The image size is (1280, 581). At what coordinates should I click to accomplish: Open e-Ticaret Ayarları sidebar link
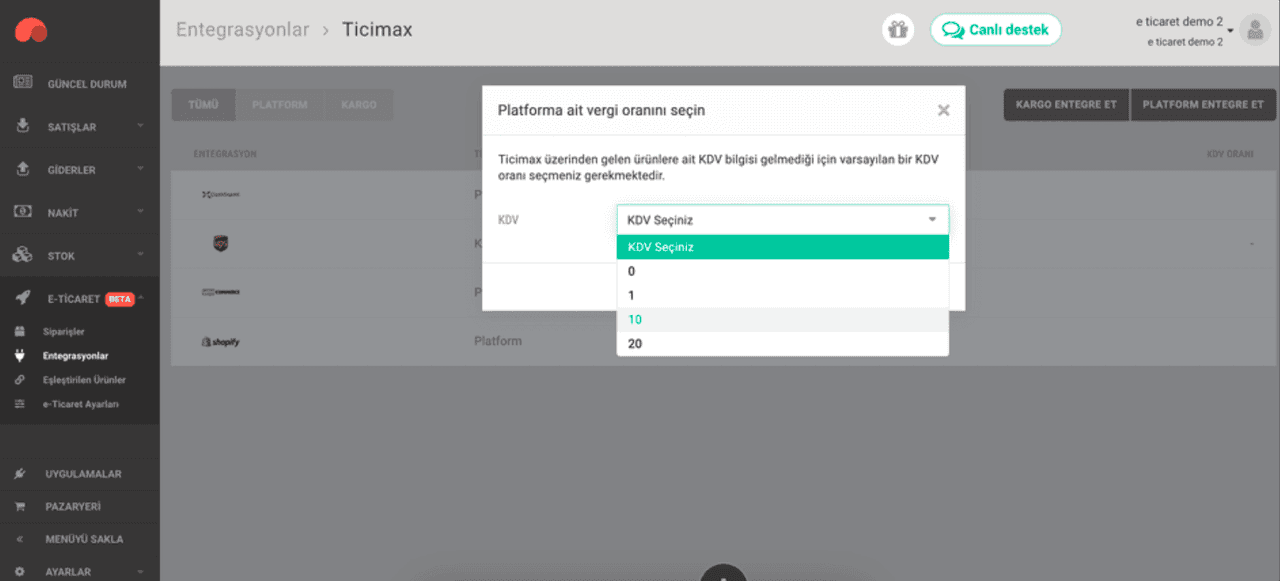(x=81, y=404)
